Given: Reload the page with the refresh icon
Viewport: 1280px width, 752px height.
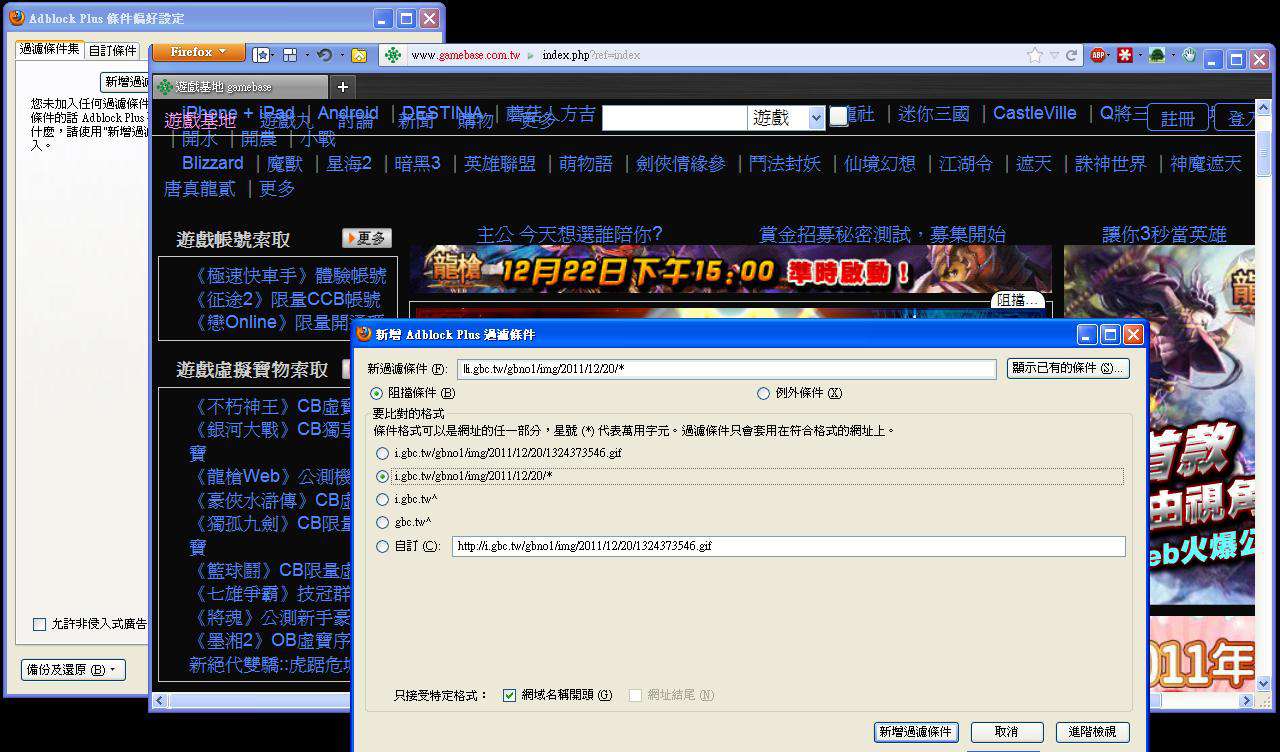Looking at the screenshot, I should 1071,55.
